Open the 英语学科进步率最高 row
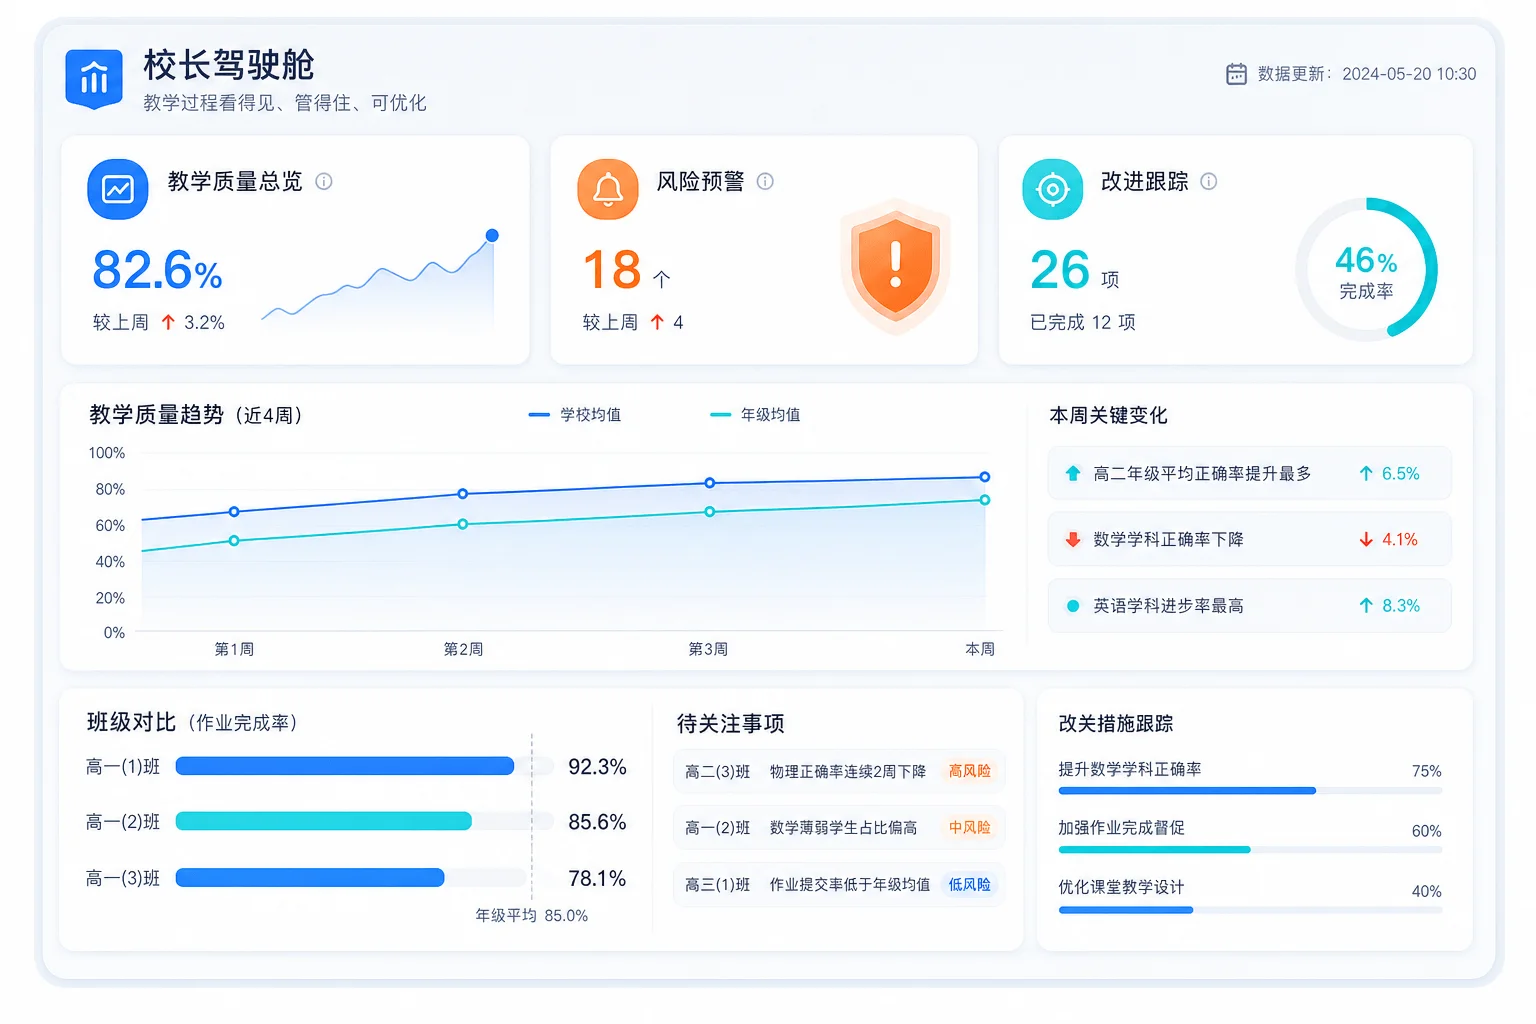 (x=1249, y=605)
